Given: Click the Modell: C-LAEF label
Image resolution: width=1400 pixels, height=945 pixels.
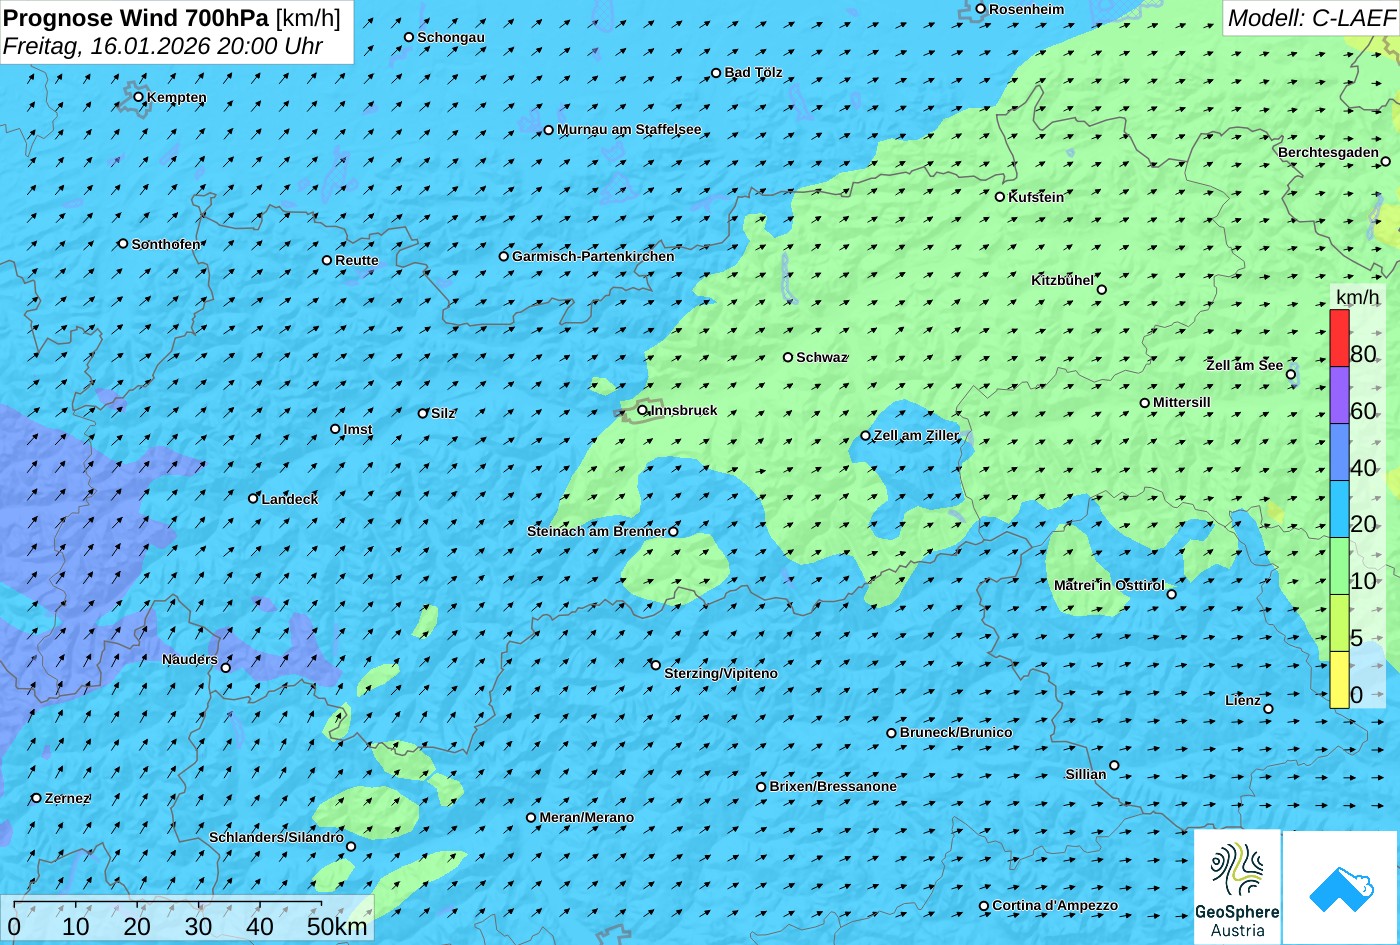Looking at the screenshot, I should pos(1310,17).
